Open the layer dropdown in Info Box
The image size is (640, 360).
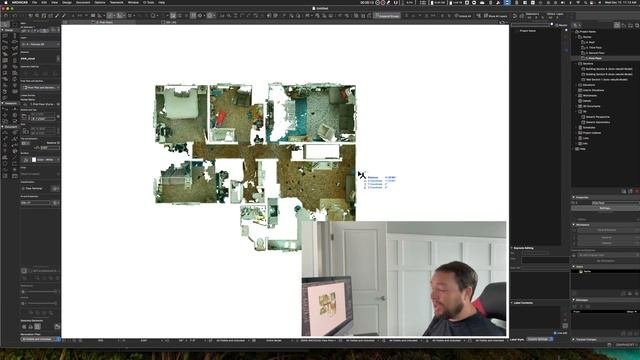pos(40,44)
